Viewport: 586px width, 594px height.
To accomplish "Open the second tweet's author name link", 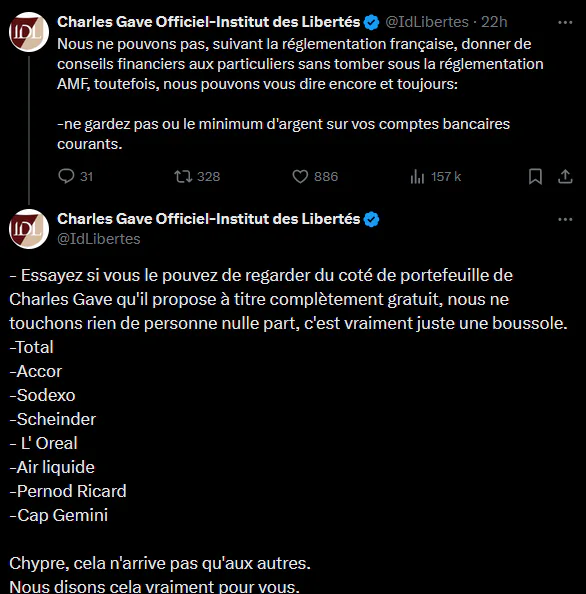I will tap(208, 219).
